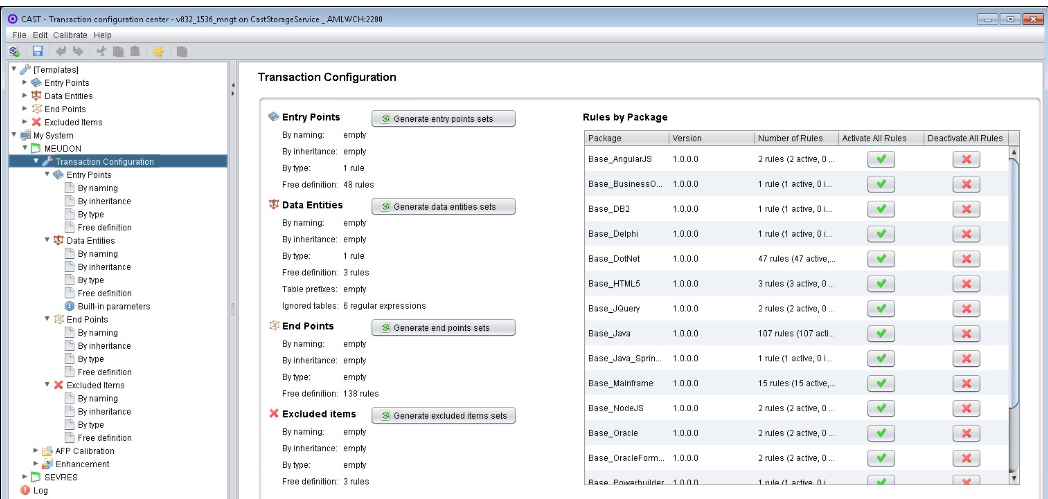This screenshot has width=1048, height=499.
Task: Open the Log node with red icon
Action: [x=33, y=490]
